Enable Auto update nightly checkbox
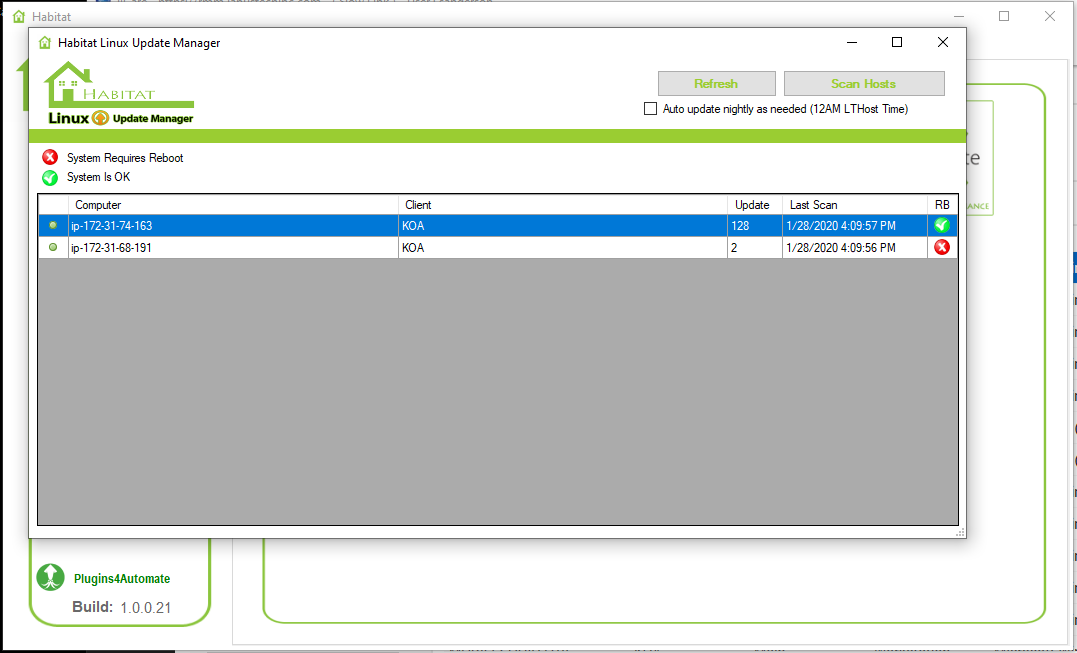This screenshot has height=653, width=1077. pyautogui.click(x=650, y=108)
